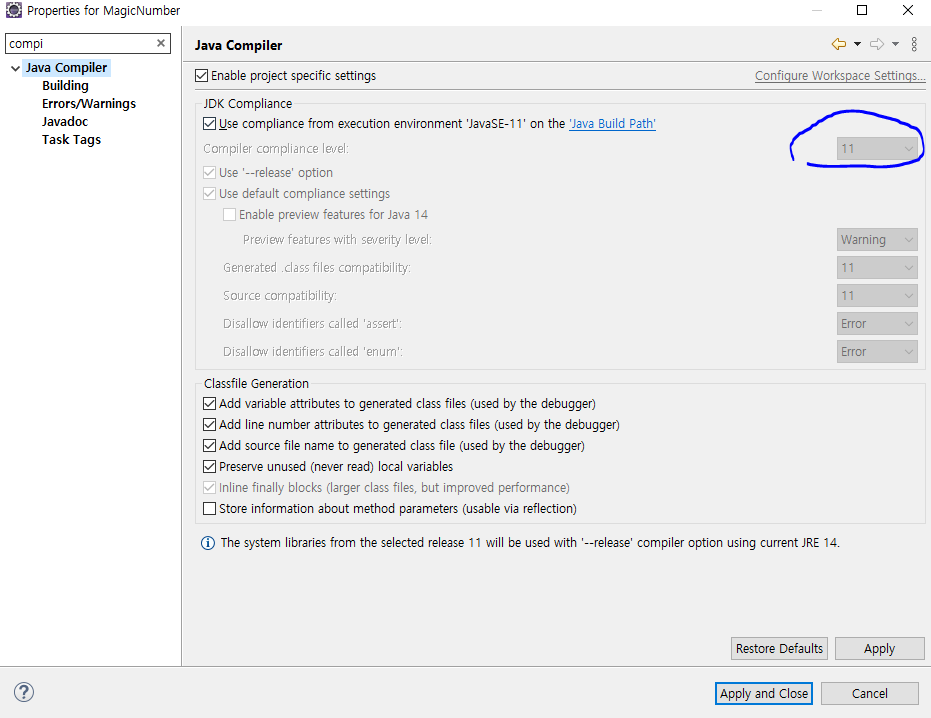Toggle Use '--release' option checkbox
The width and height of the screenshot is (931, 718).
coord(209,173)
